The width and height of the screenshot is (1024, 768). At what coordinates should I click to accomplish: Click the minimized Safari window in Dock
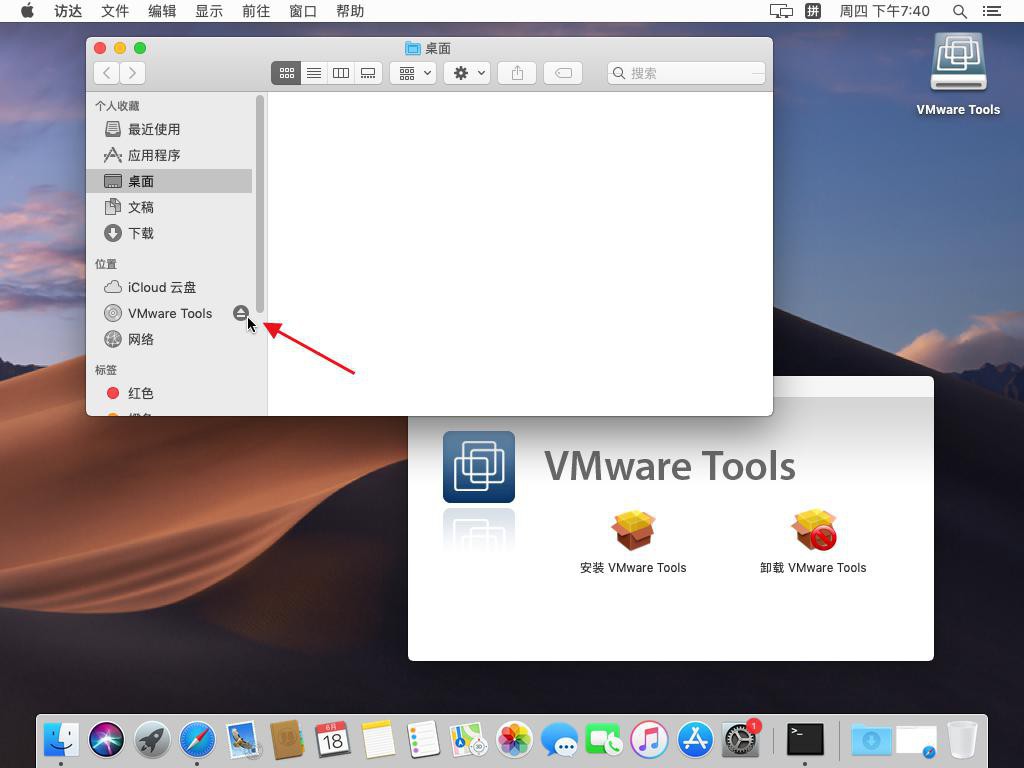click(x=916, y=741)
